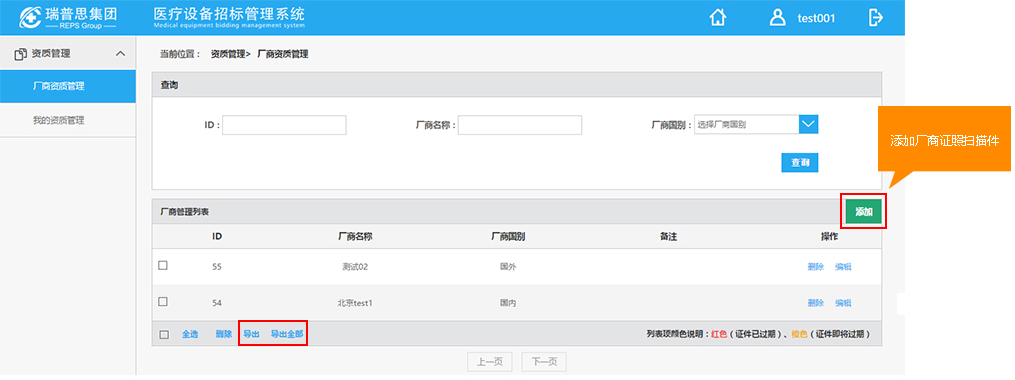Screen dimensions: 1015x380
Task: Click the 厂商名称 search input field
Action: [x=520, y=125]
